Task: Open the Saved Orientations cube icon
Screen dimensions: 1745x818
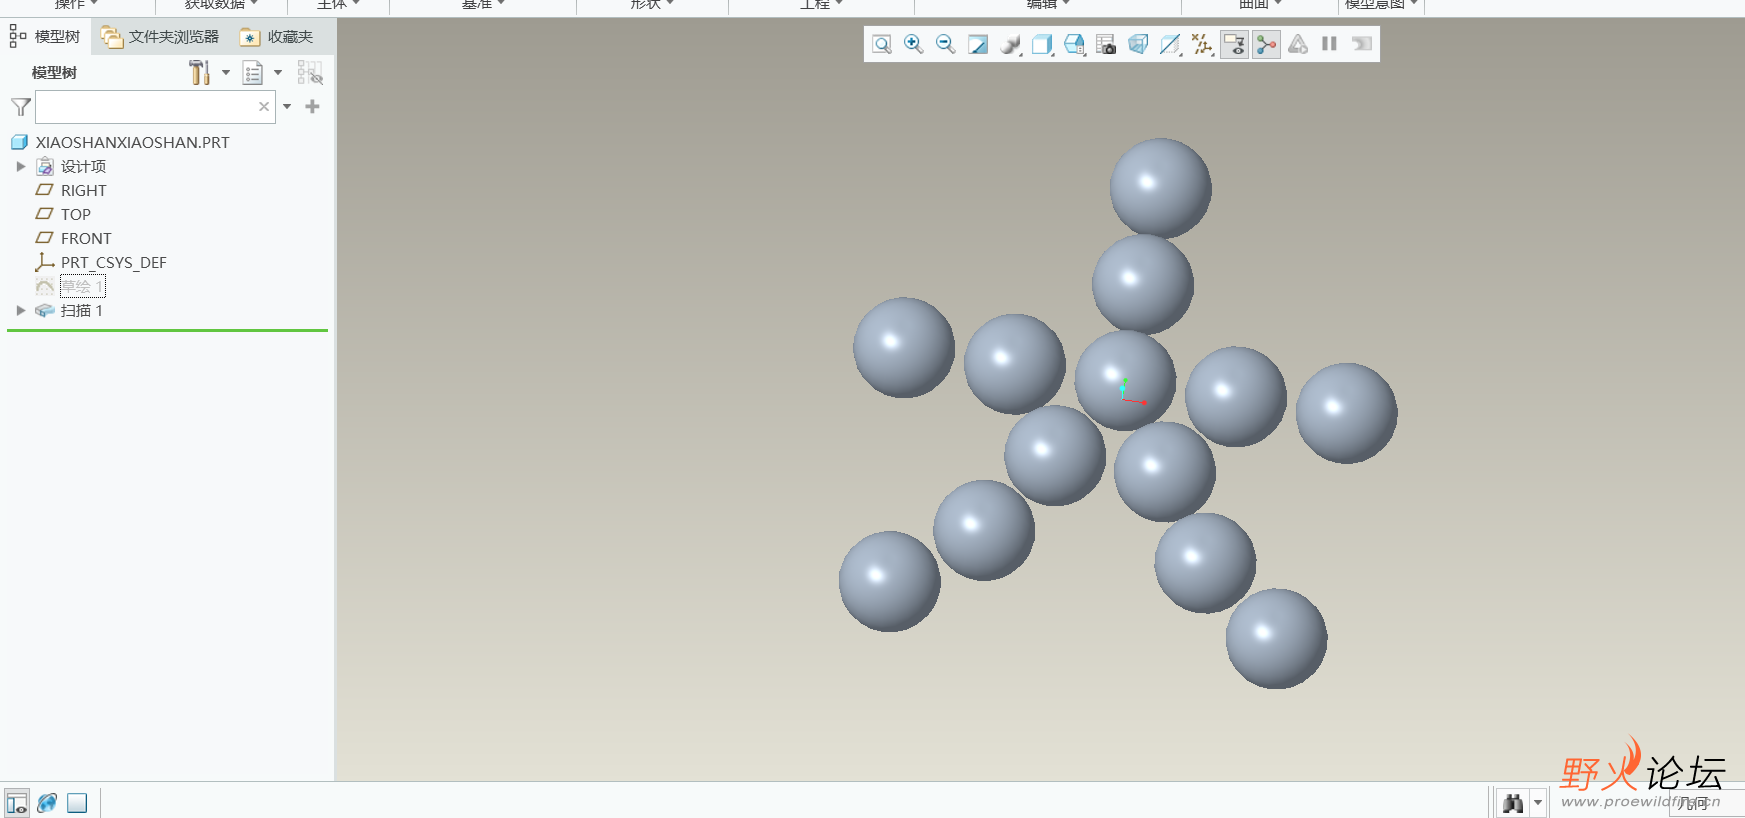Action: point(1042,44)
